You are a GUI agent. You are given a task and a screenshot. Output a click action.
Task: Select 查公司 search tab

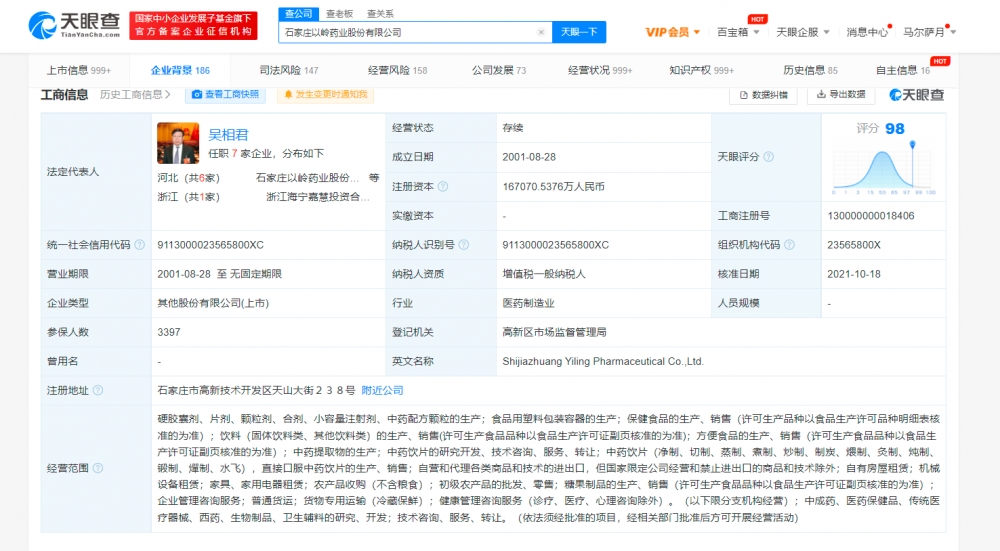(298, 13)
